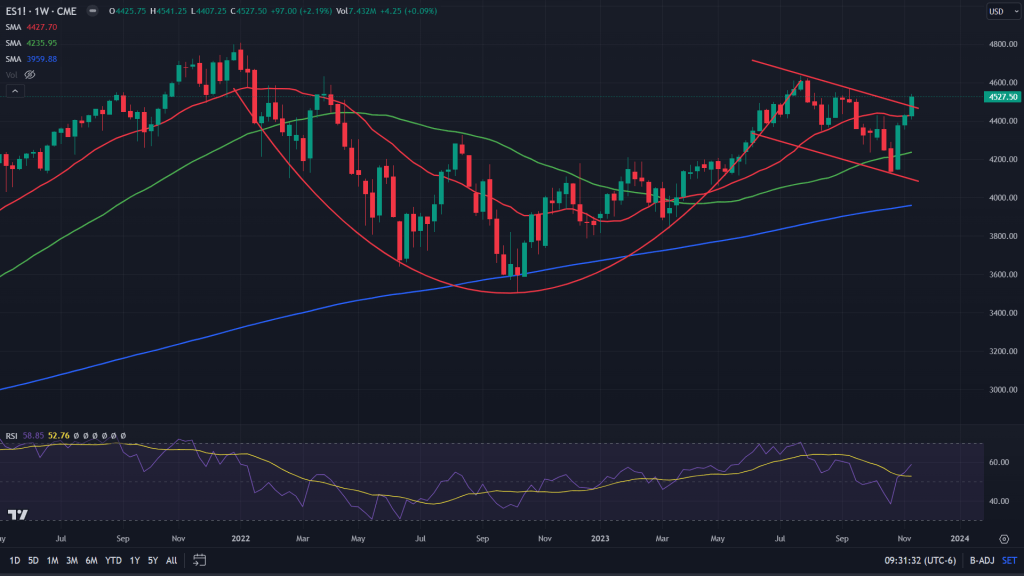
Task: Click the 4527.50 current price label
Action: [1001, 97]
